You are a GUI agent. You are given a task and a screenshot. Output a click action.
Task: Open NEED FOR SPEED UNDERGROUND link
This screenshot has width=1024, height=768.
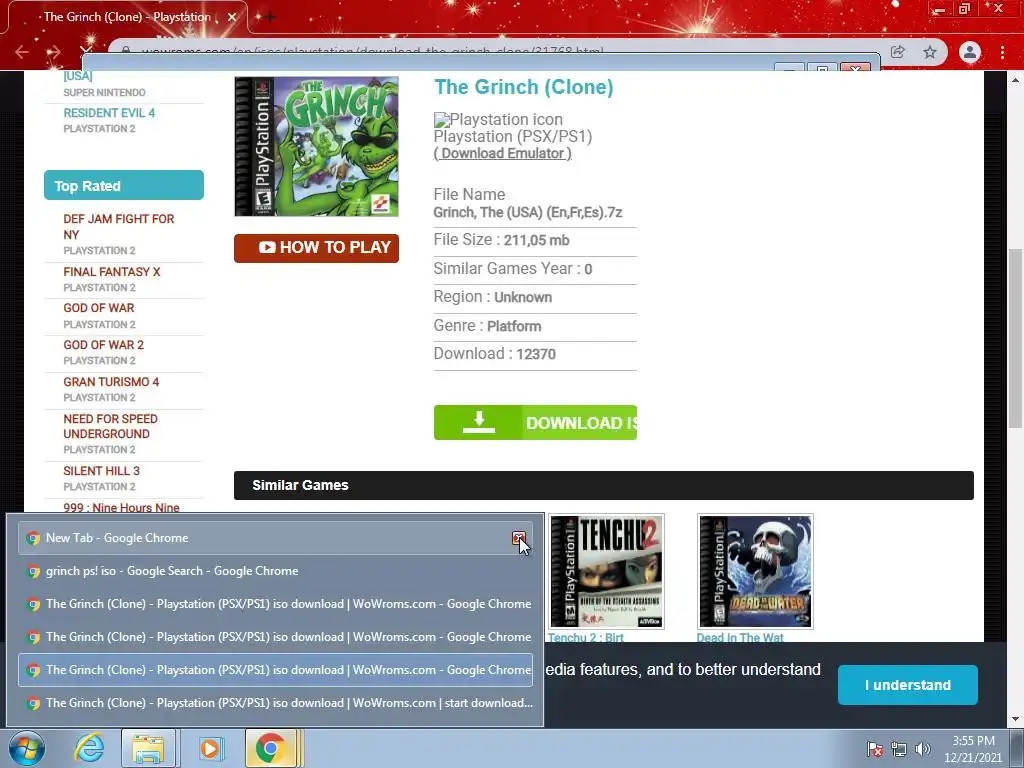coord(110,426)
